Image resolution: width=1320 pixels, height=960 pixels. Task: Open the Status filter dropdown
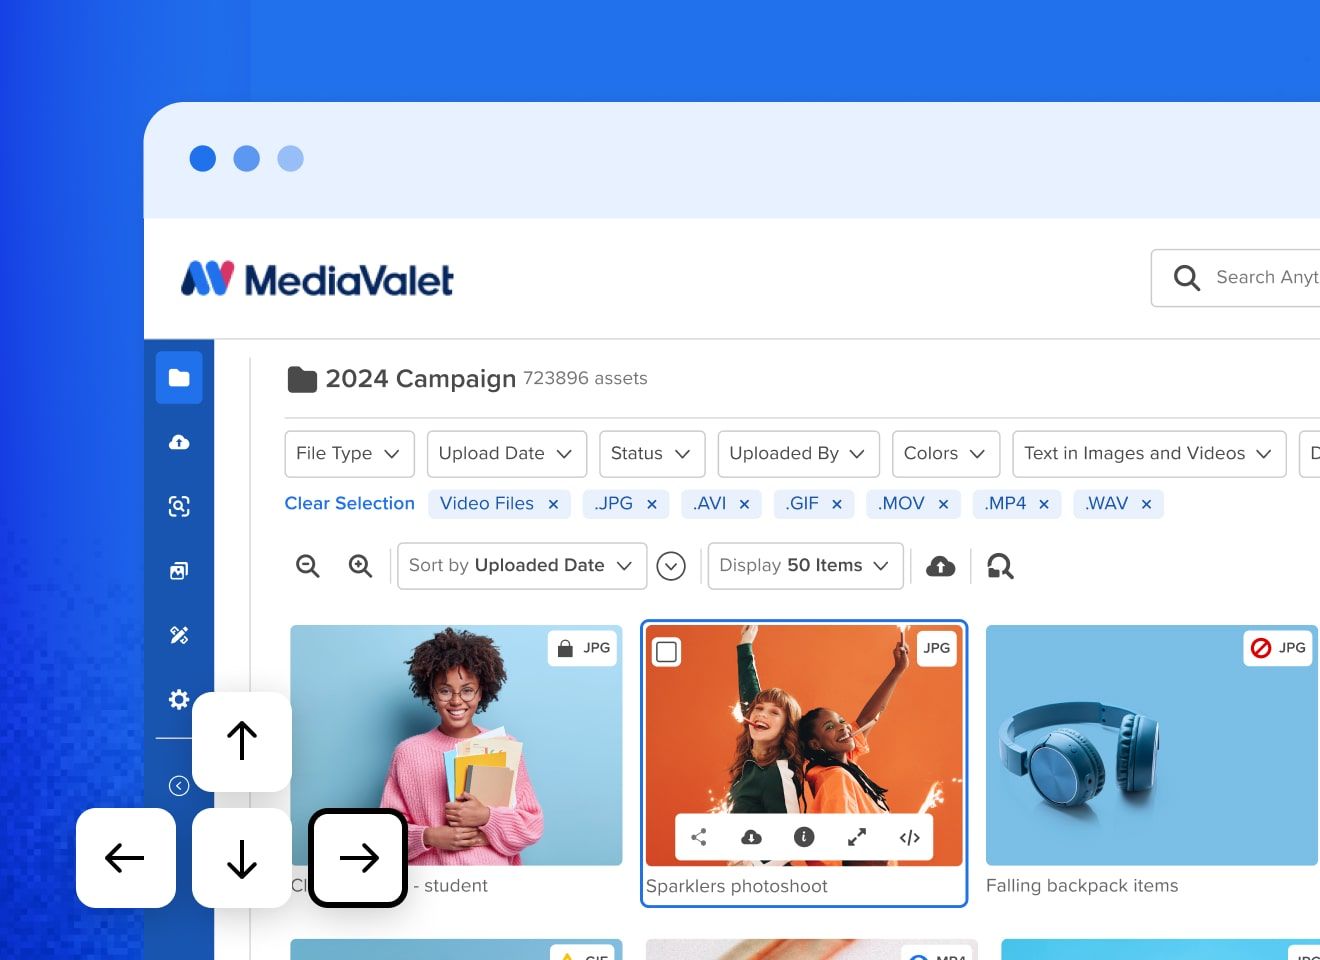click(652, 454)
